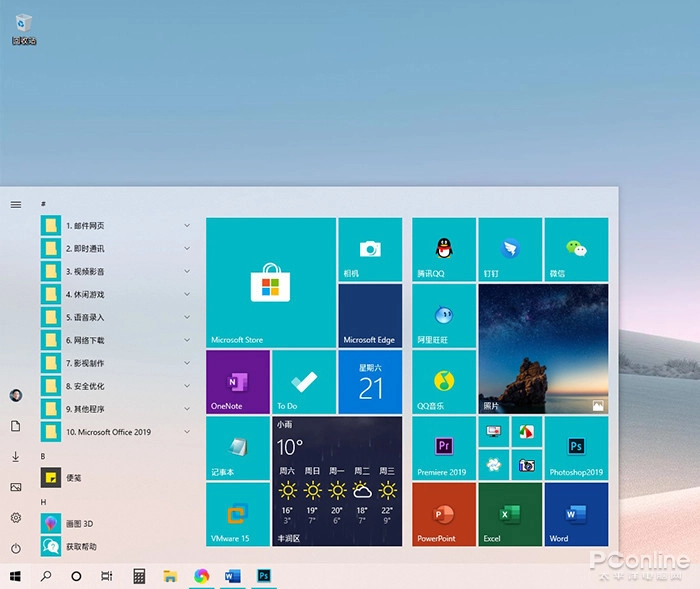This screenshot has height=589, width=700.
Task: Open Downloads from the Start sidebar
Action: click(x=16, y=456)
